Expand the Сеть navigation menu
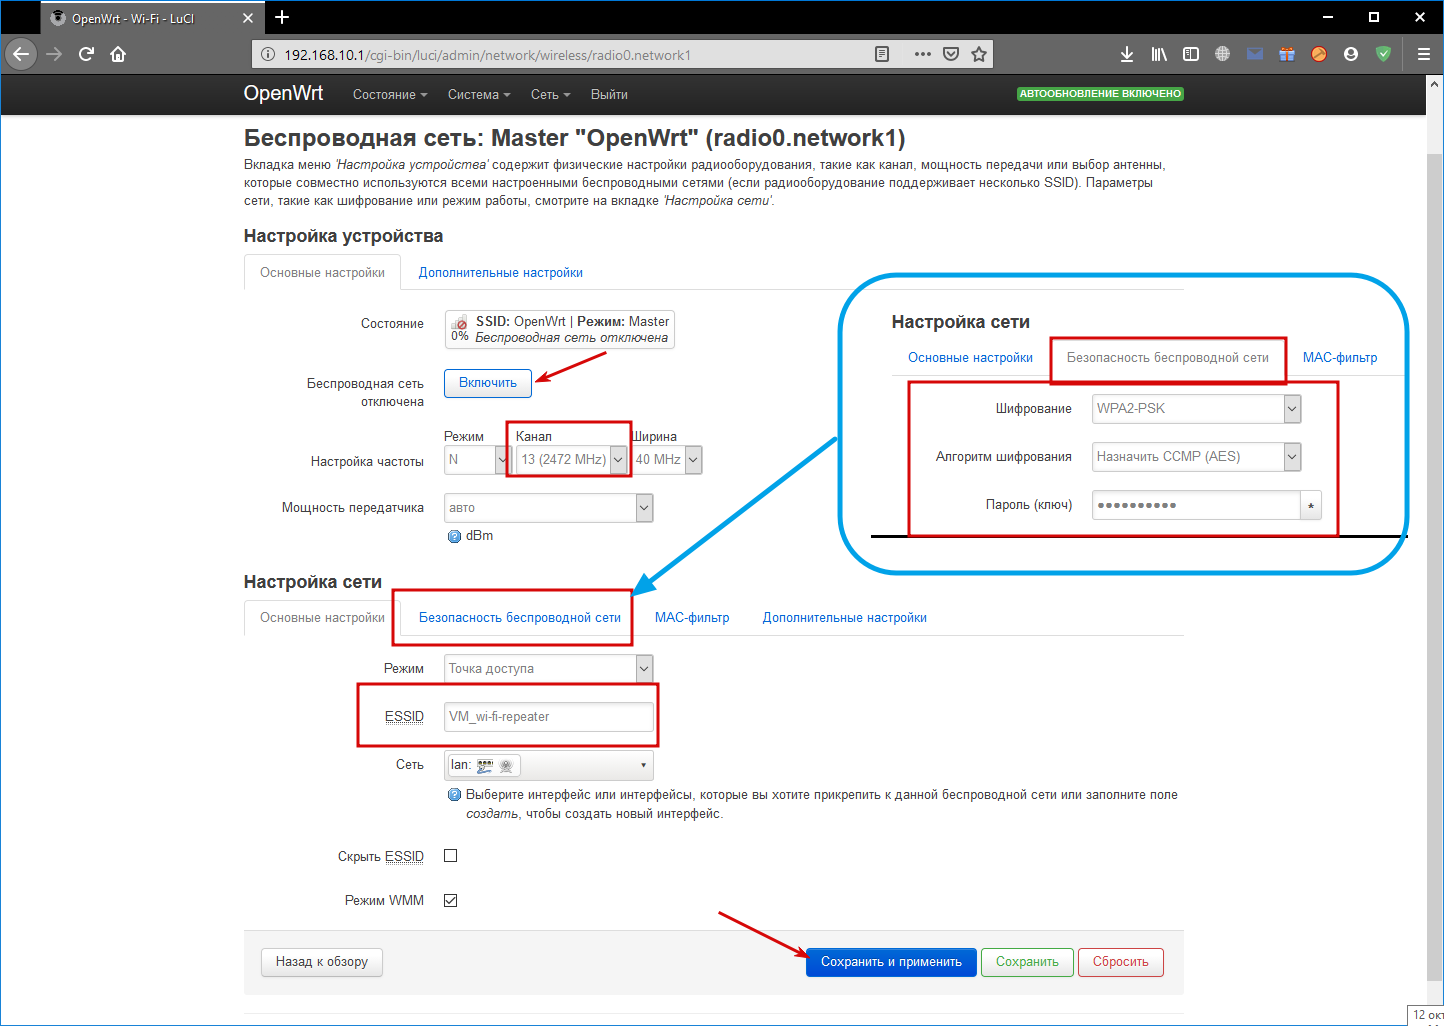 551,95
